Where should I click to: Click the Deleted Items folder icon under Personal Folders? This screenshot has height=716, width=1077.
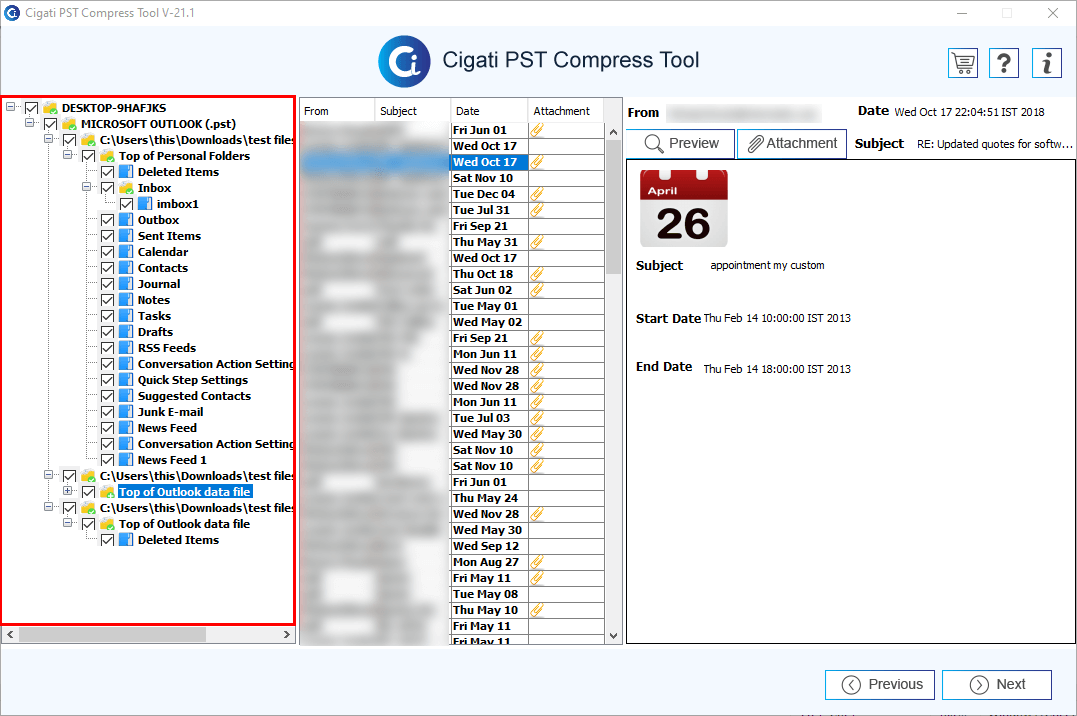126,172
